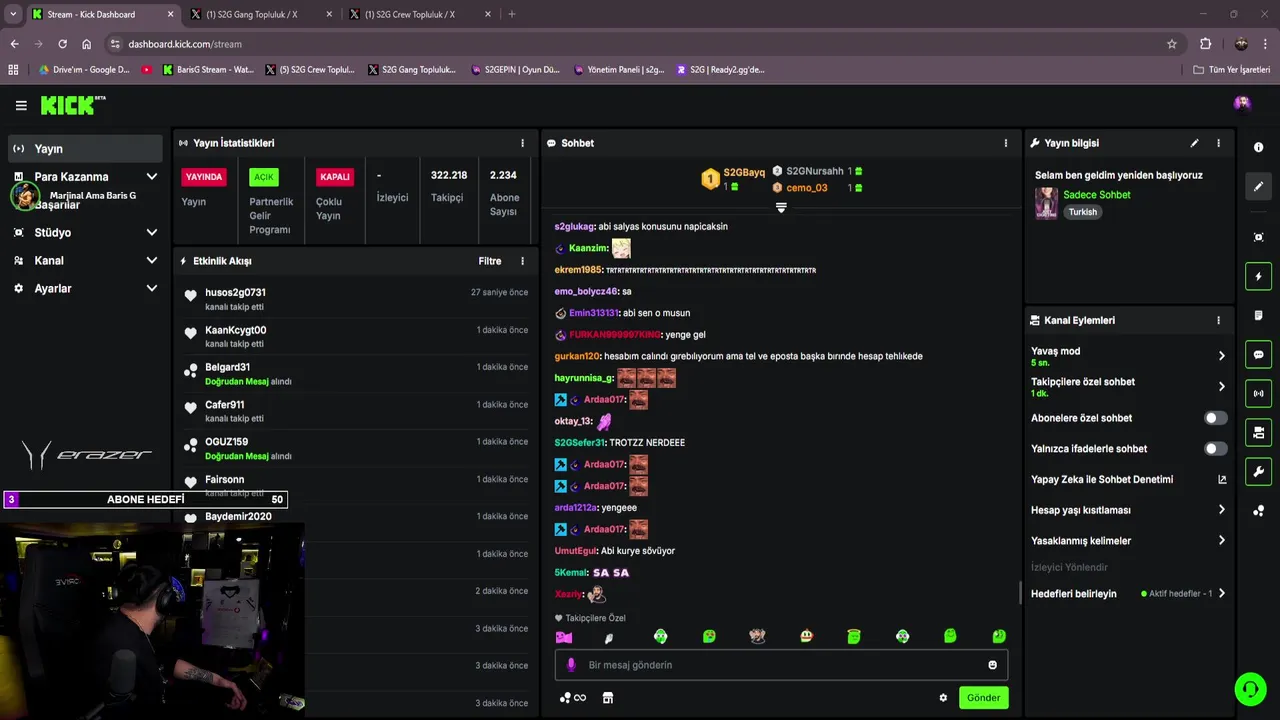Click the Turkish language tag

pyautogui.click(x=1082, y=212)
